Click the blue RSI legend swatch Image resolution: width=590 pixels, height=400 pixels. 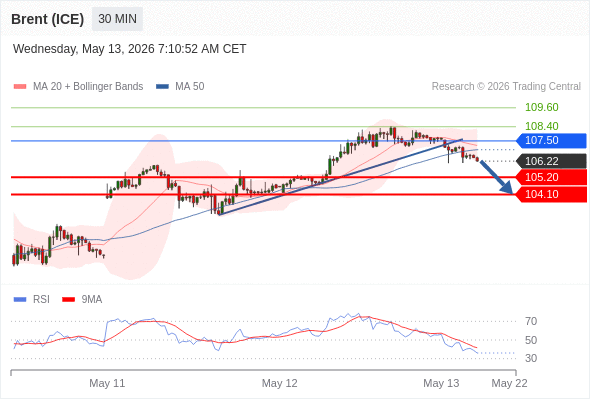click(x=20, y=300)
